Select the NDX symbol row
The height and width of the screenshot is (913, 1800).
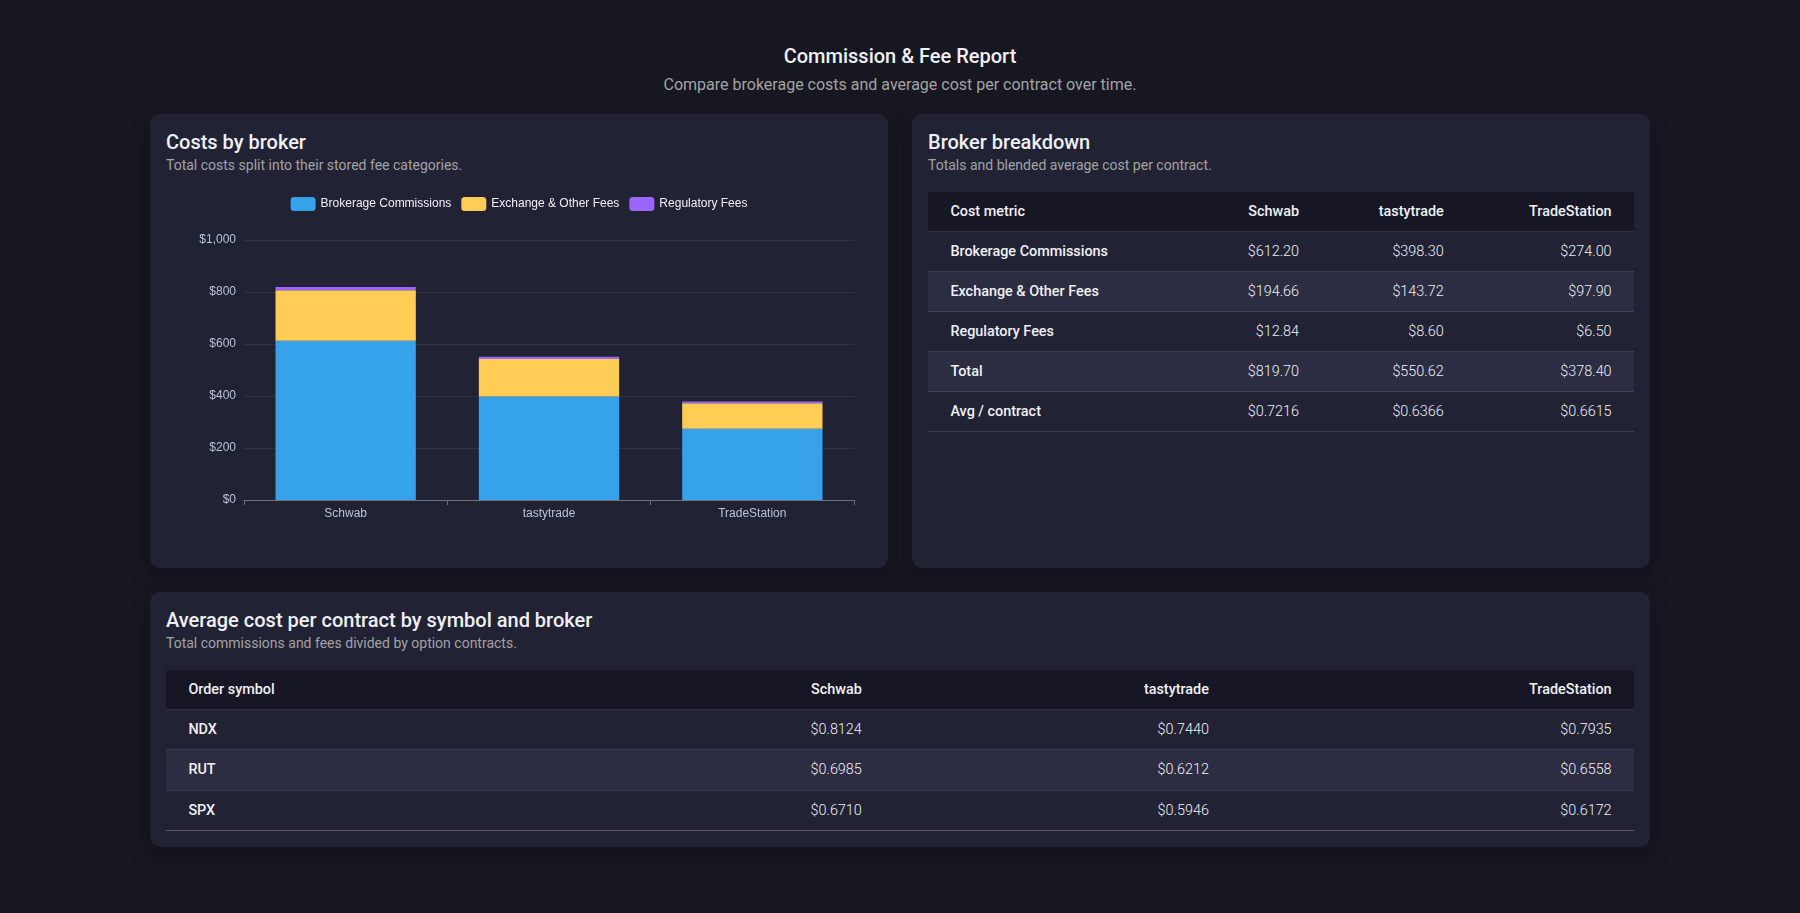900,730
